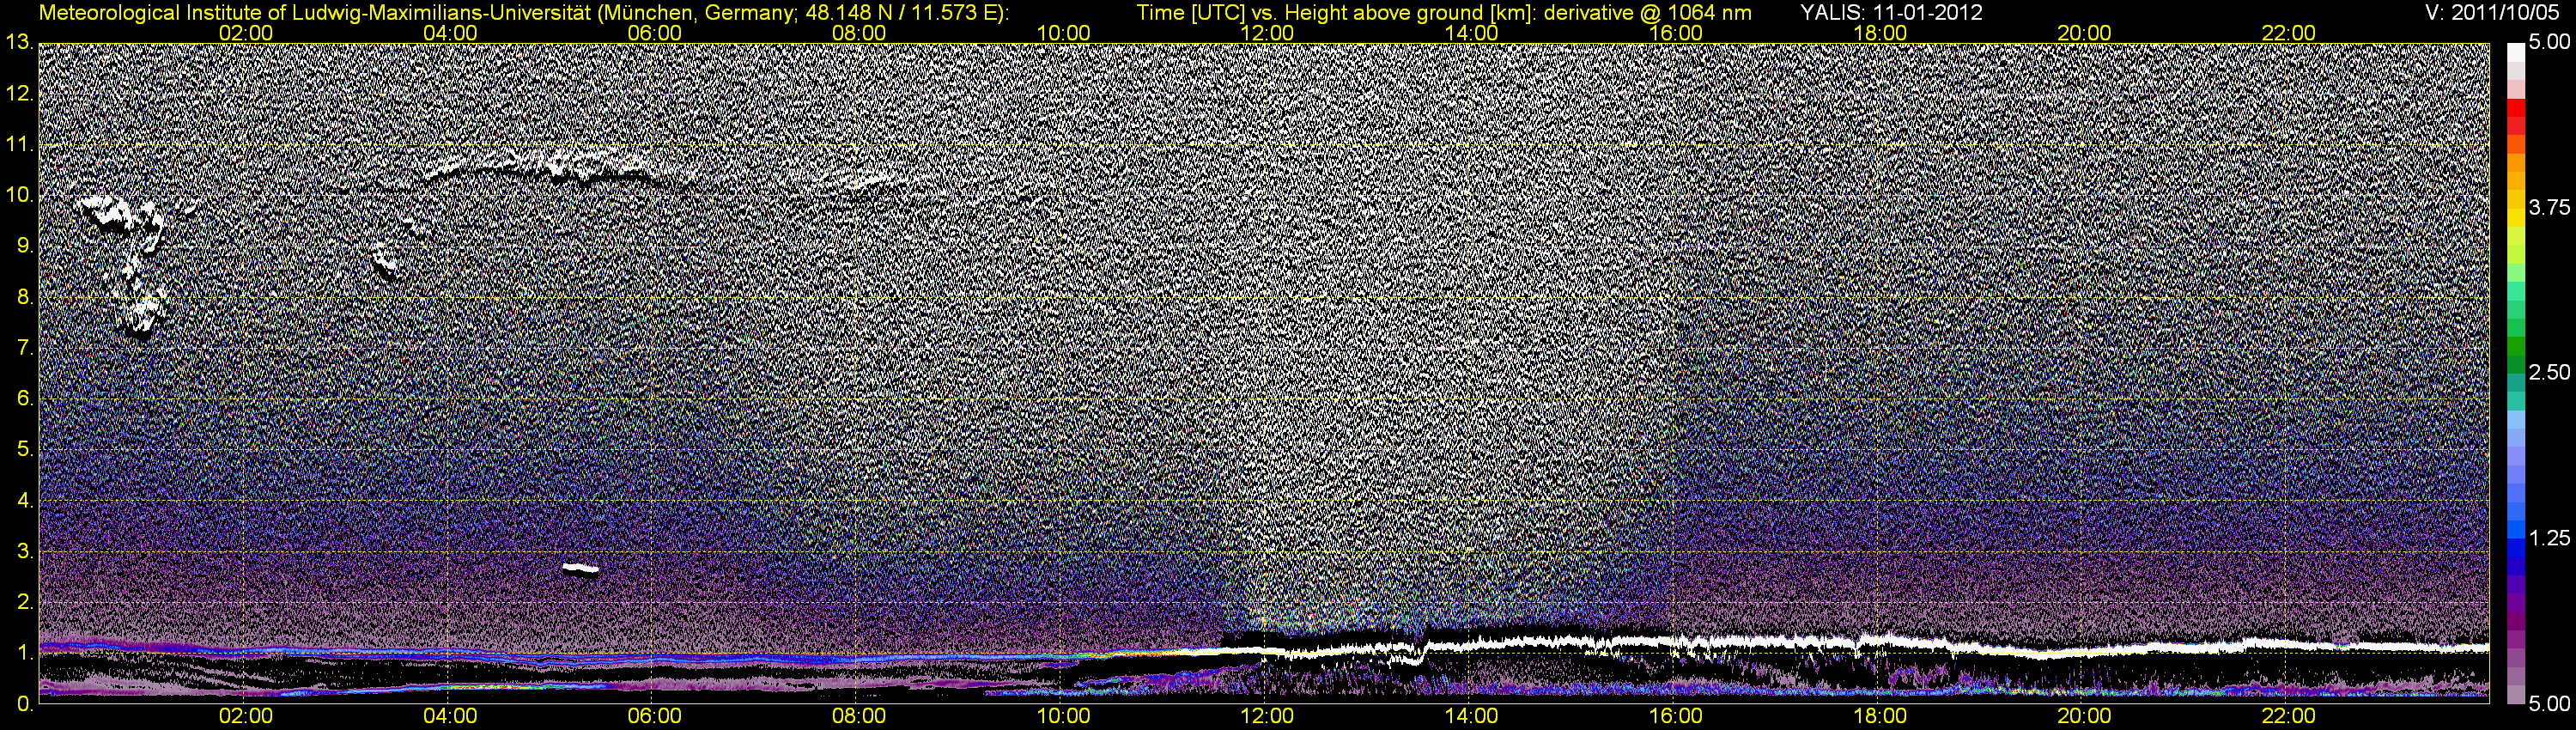Click the 6 km height axis label
This screenshot has width=2576, height=730.
25,399
